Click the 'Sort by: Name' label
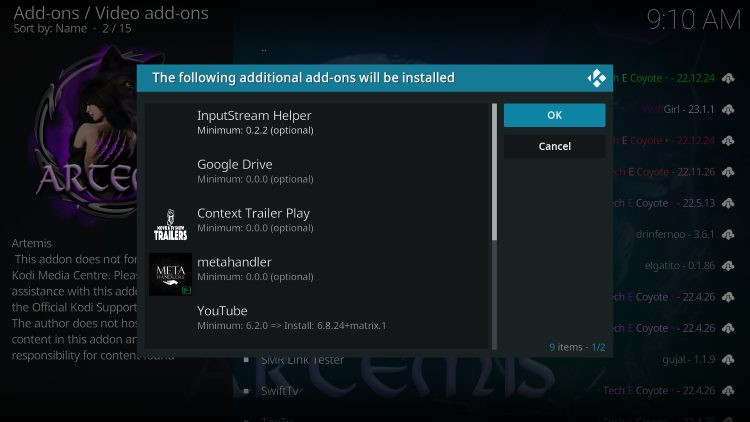 coord(50,29)
